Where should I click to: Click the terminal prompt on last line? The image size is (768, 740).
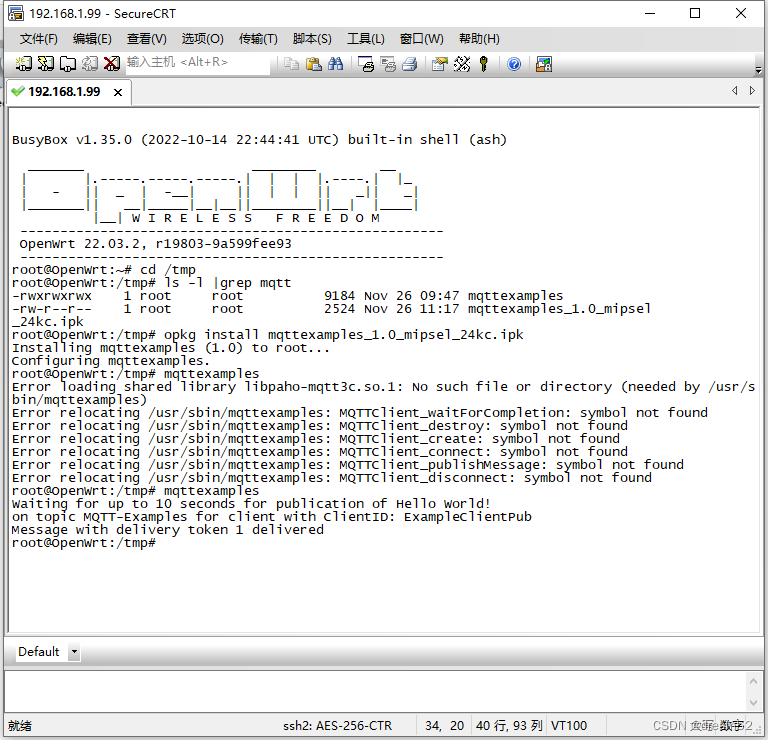pyautogui.click(x=84, y=543)
